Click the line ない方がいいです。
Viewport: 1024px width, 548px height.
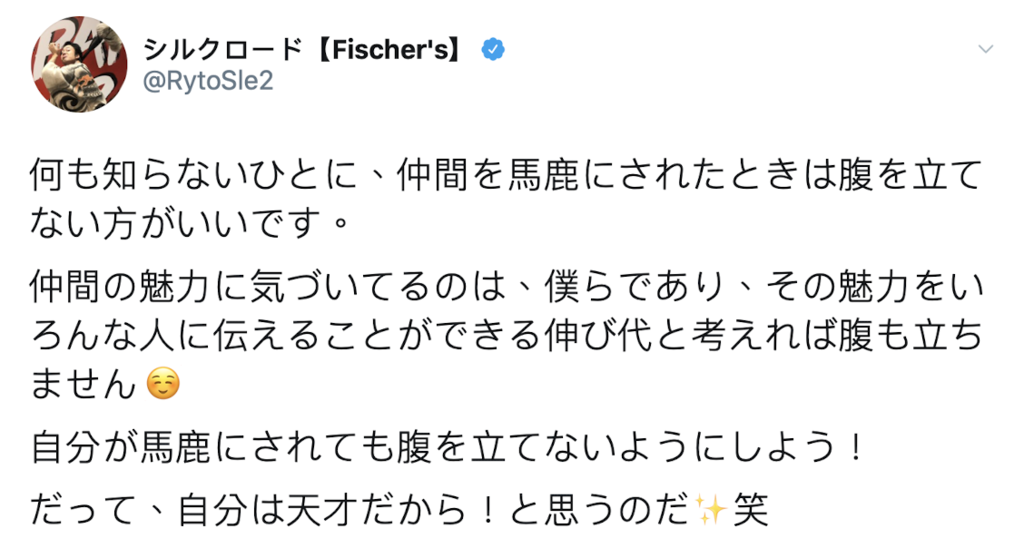coord(189,223)
